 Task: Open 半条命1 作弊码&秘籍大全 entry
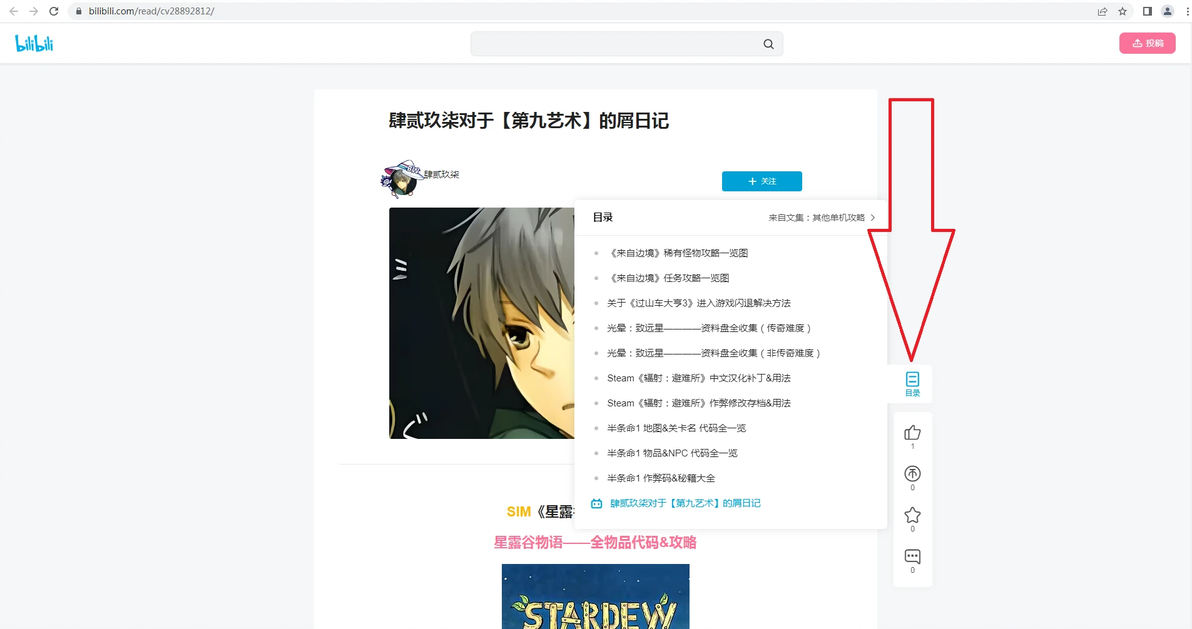click(x=661, y=478)
